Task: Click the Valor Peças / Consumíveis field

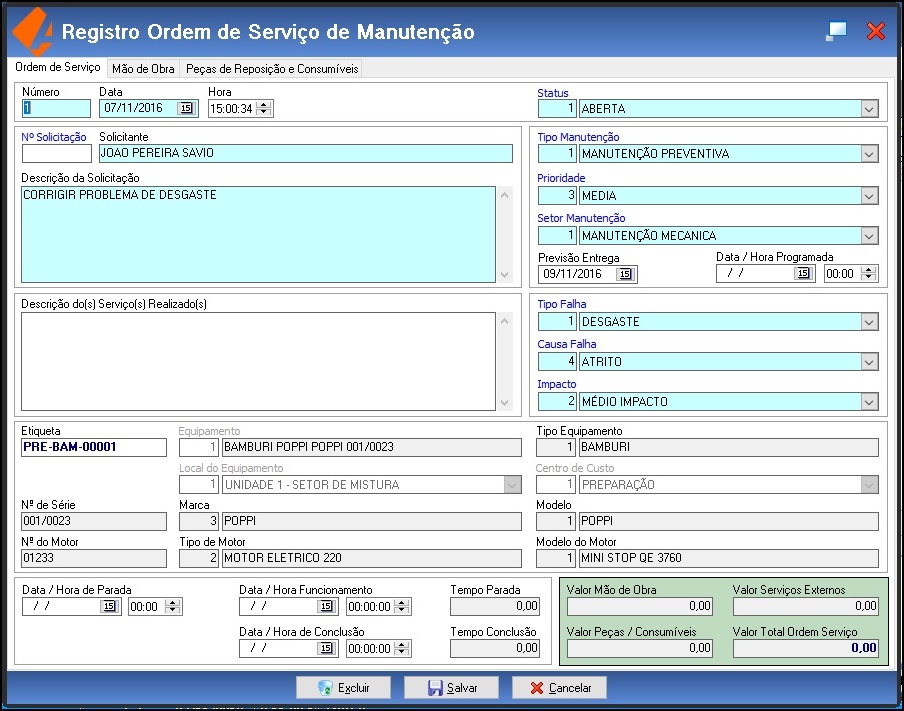Action: 640,648
